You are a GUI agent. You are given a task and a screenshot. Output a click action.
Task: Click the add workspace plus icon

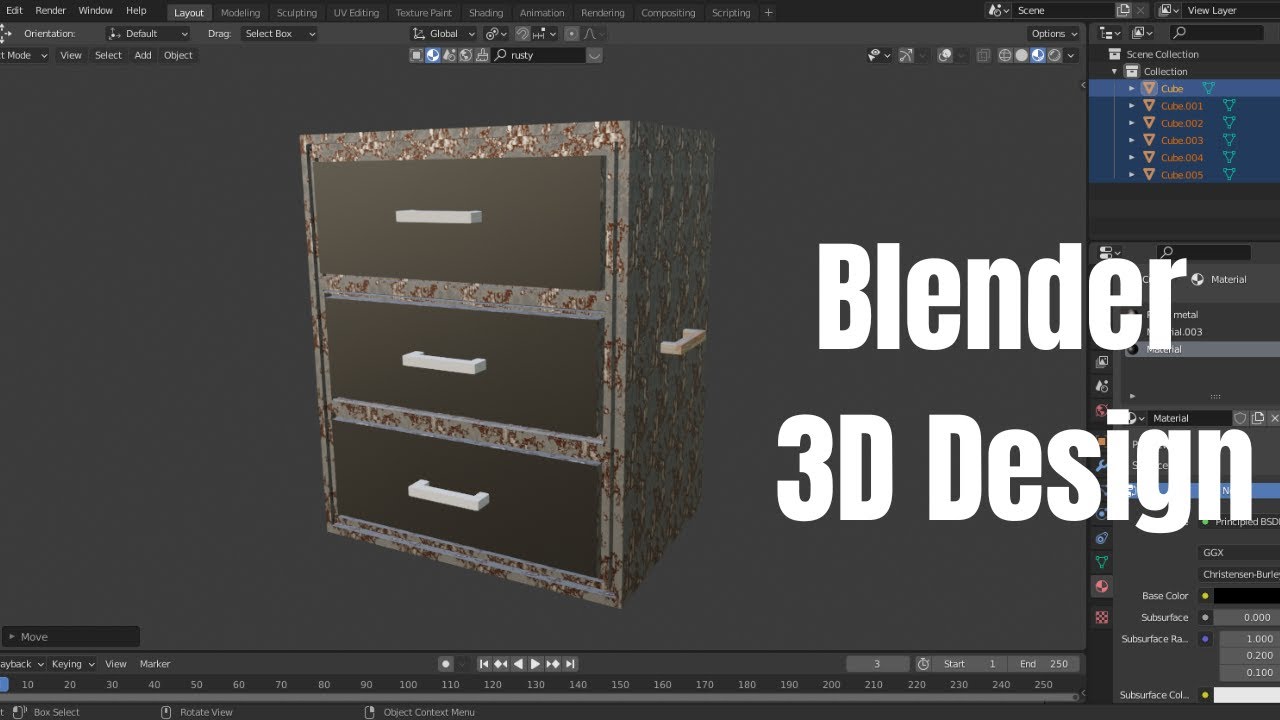768,13
